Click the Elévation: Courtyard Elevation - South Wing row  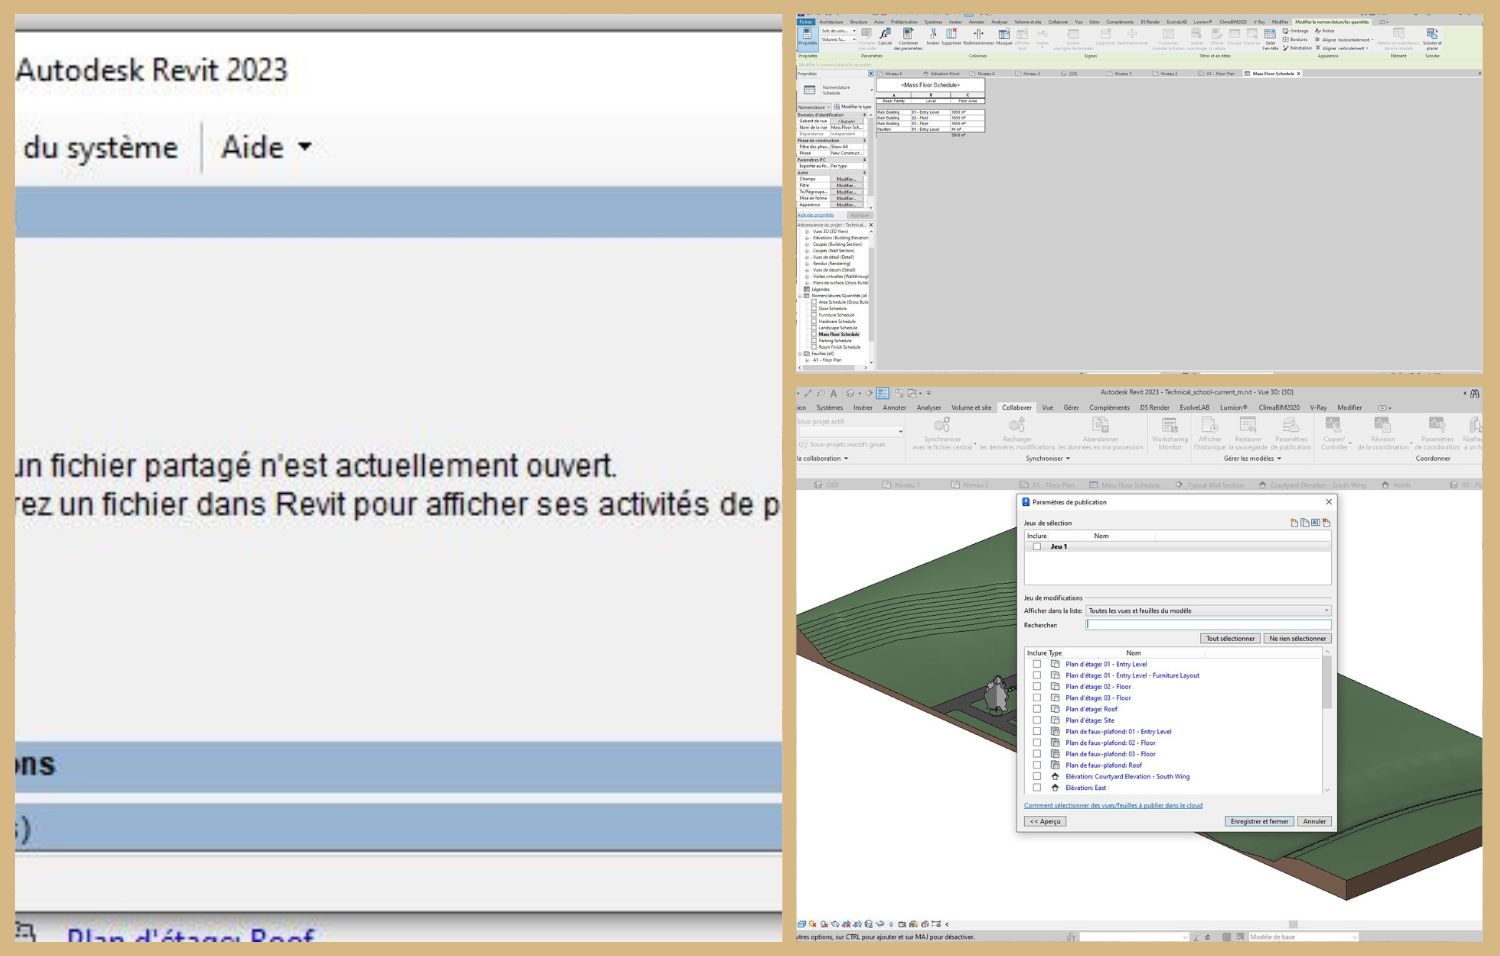tap(1127, 777)
